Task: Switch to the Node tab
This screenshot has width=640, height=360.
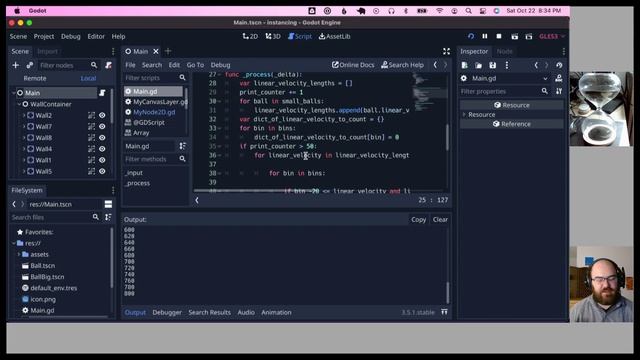Action: pos(504,51)
